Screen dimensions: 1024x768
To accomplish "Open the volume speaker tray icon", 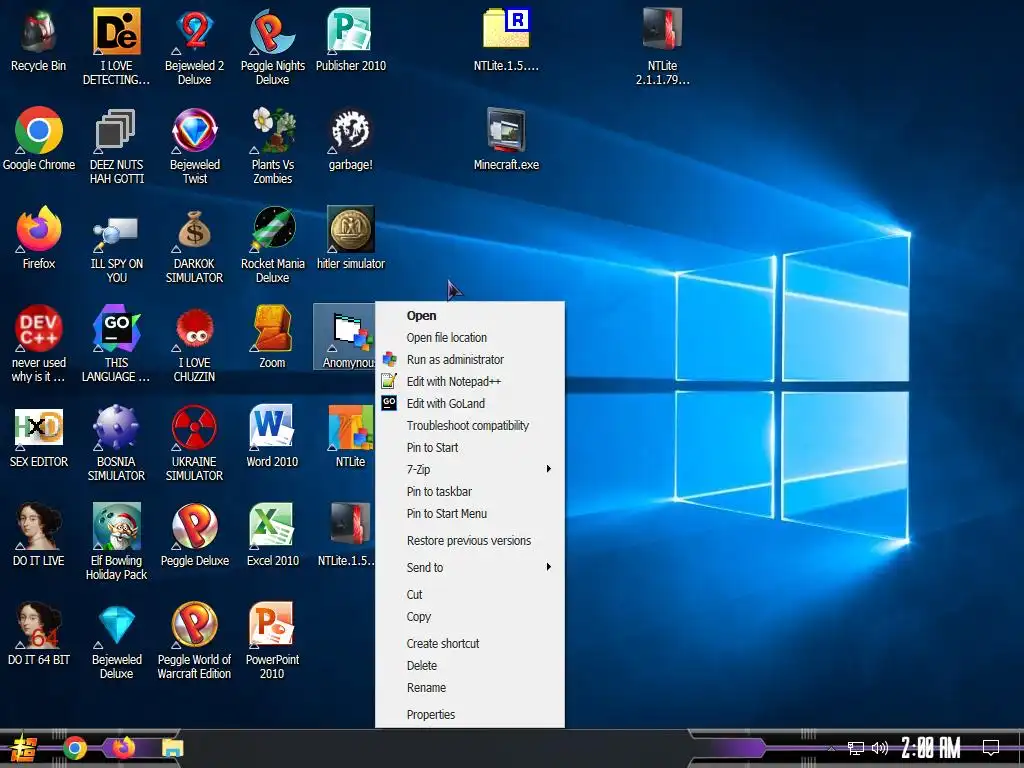I will (x=880, y=748).
